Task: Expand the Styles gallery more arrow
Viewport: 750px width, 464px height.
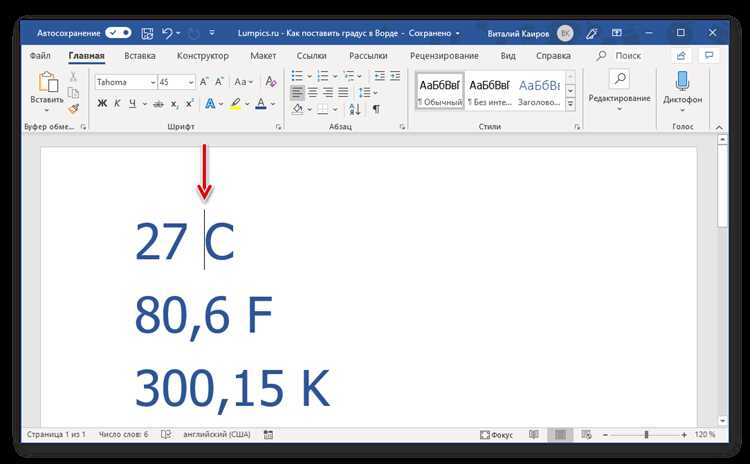Action: pos(570,104)
